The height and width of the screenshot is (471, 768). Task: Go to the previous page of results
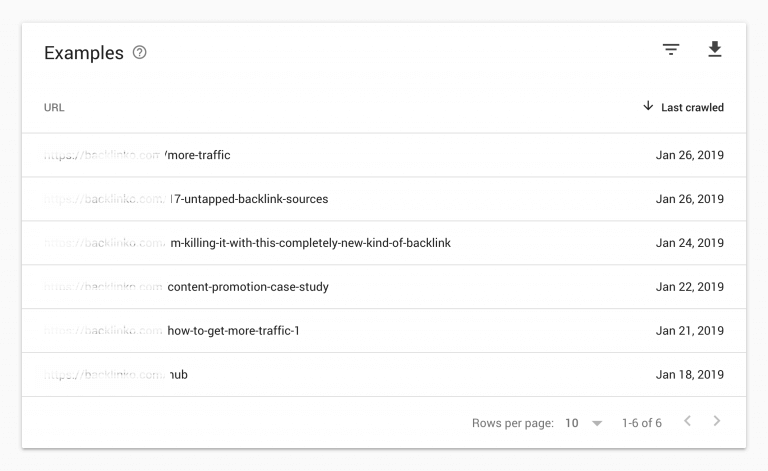(x=688, y=421)
